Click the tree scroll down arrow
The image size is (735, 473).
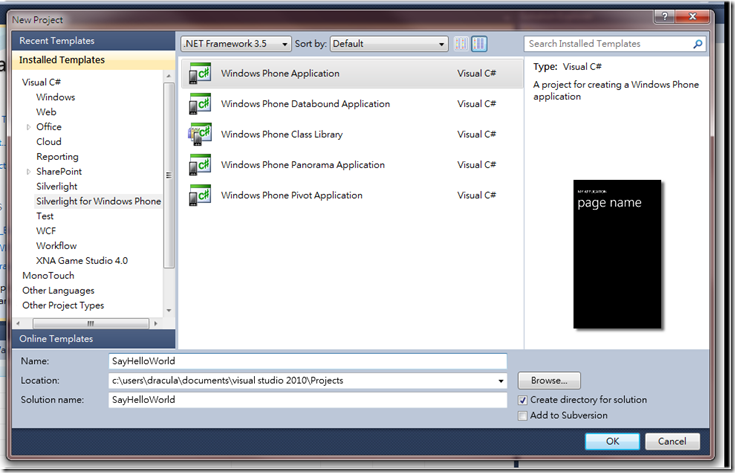pos(169,311)
